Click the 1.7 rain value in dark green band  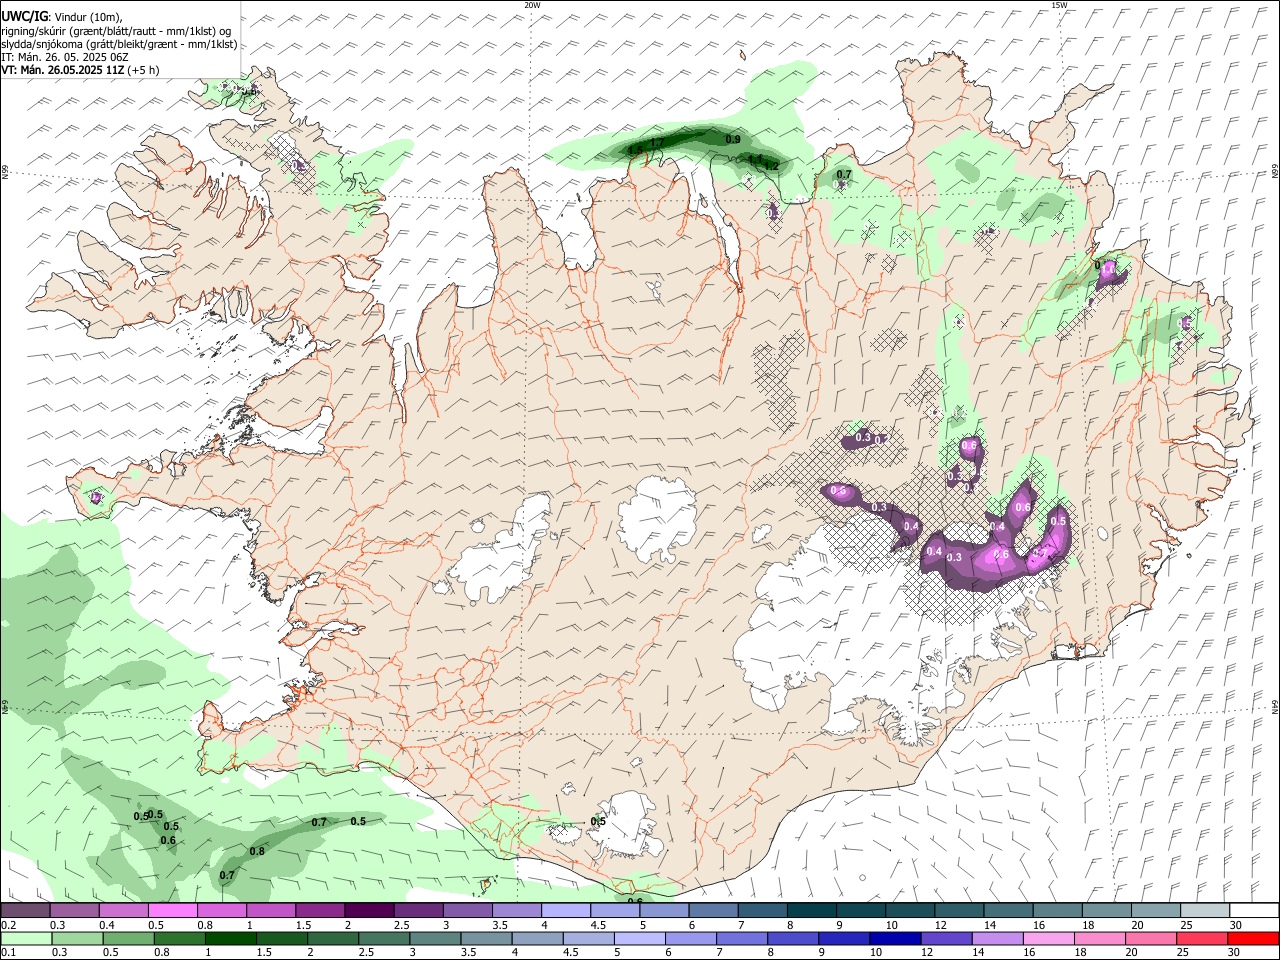tap(657, 144)
